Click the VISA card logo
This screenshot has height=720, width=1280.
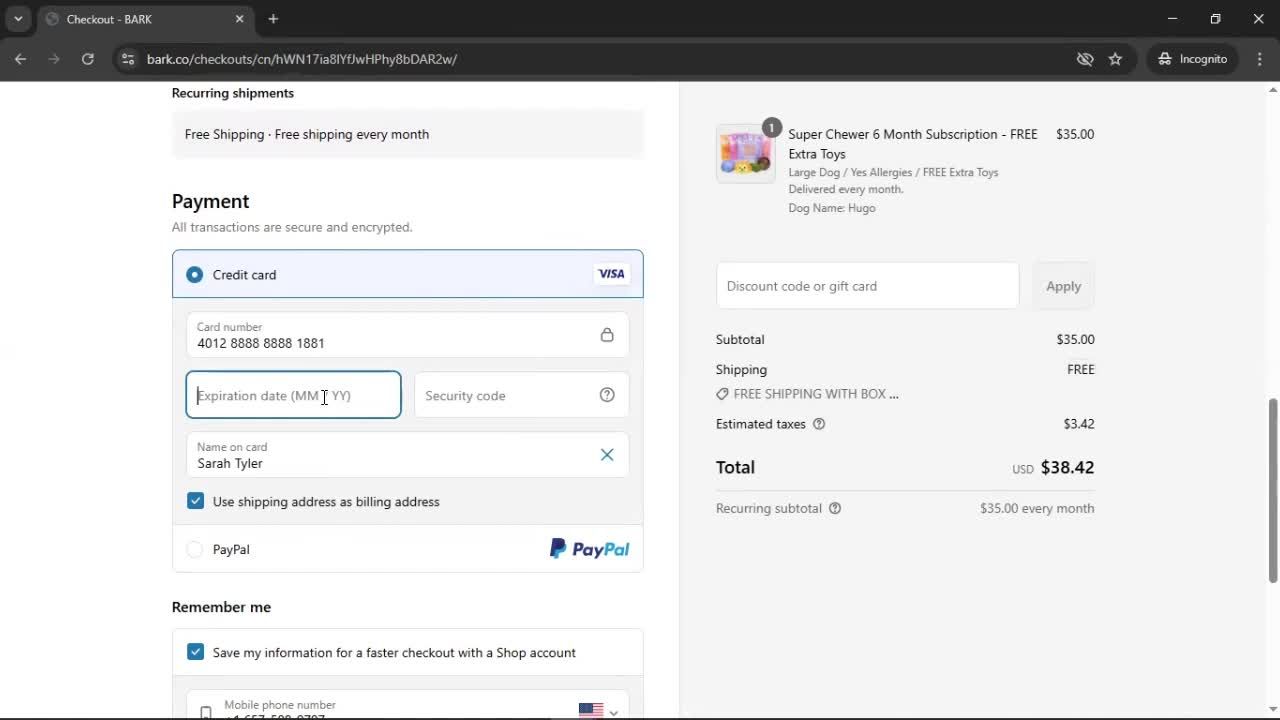pos(611,274)
